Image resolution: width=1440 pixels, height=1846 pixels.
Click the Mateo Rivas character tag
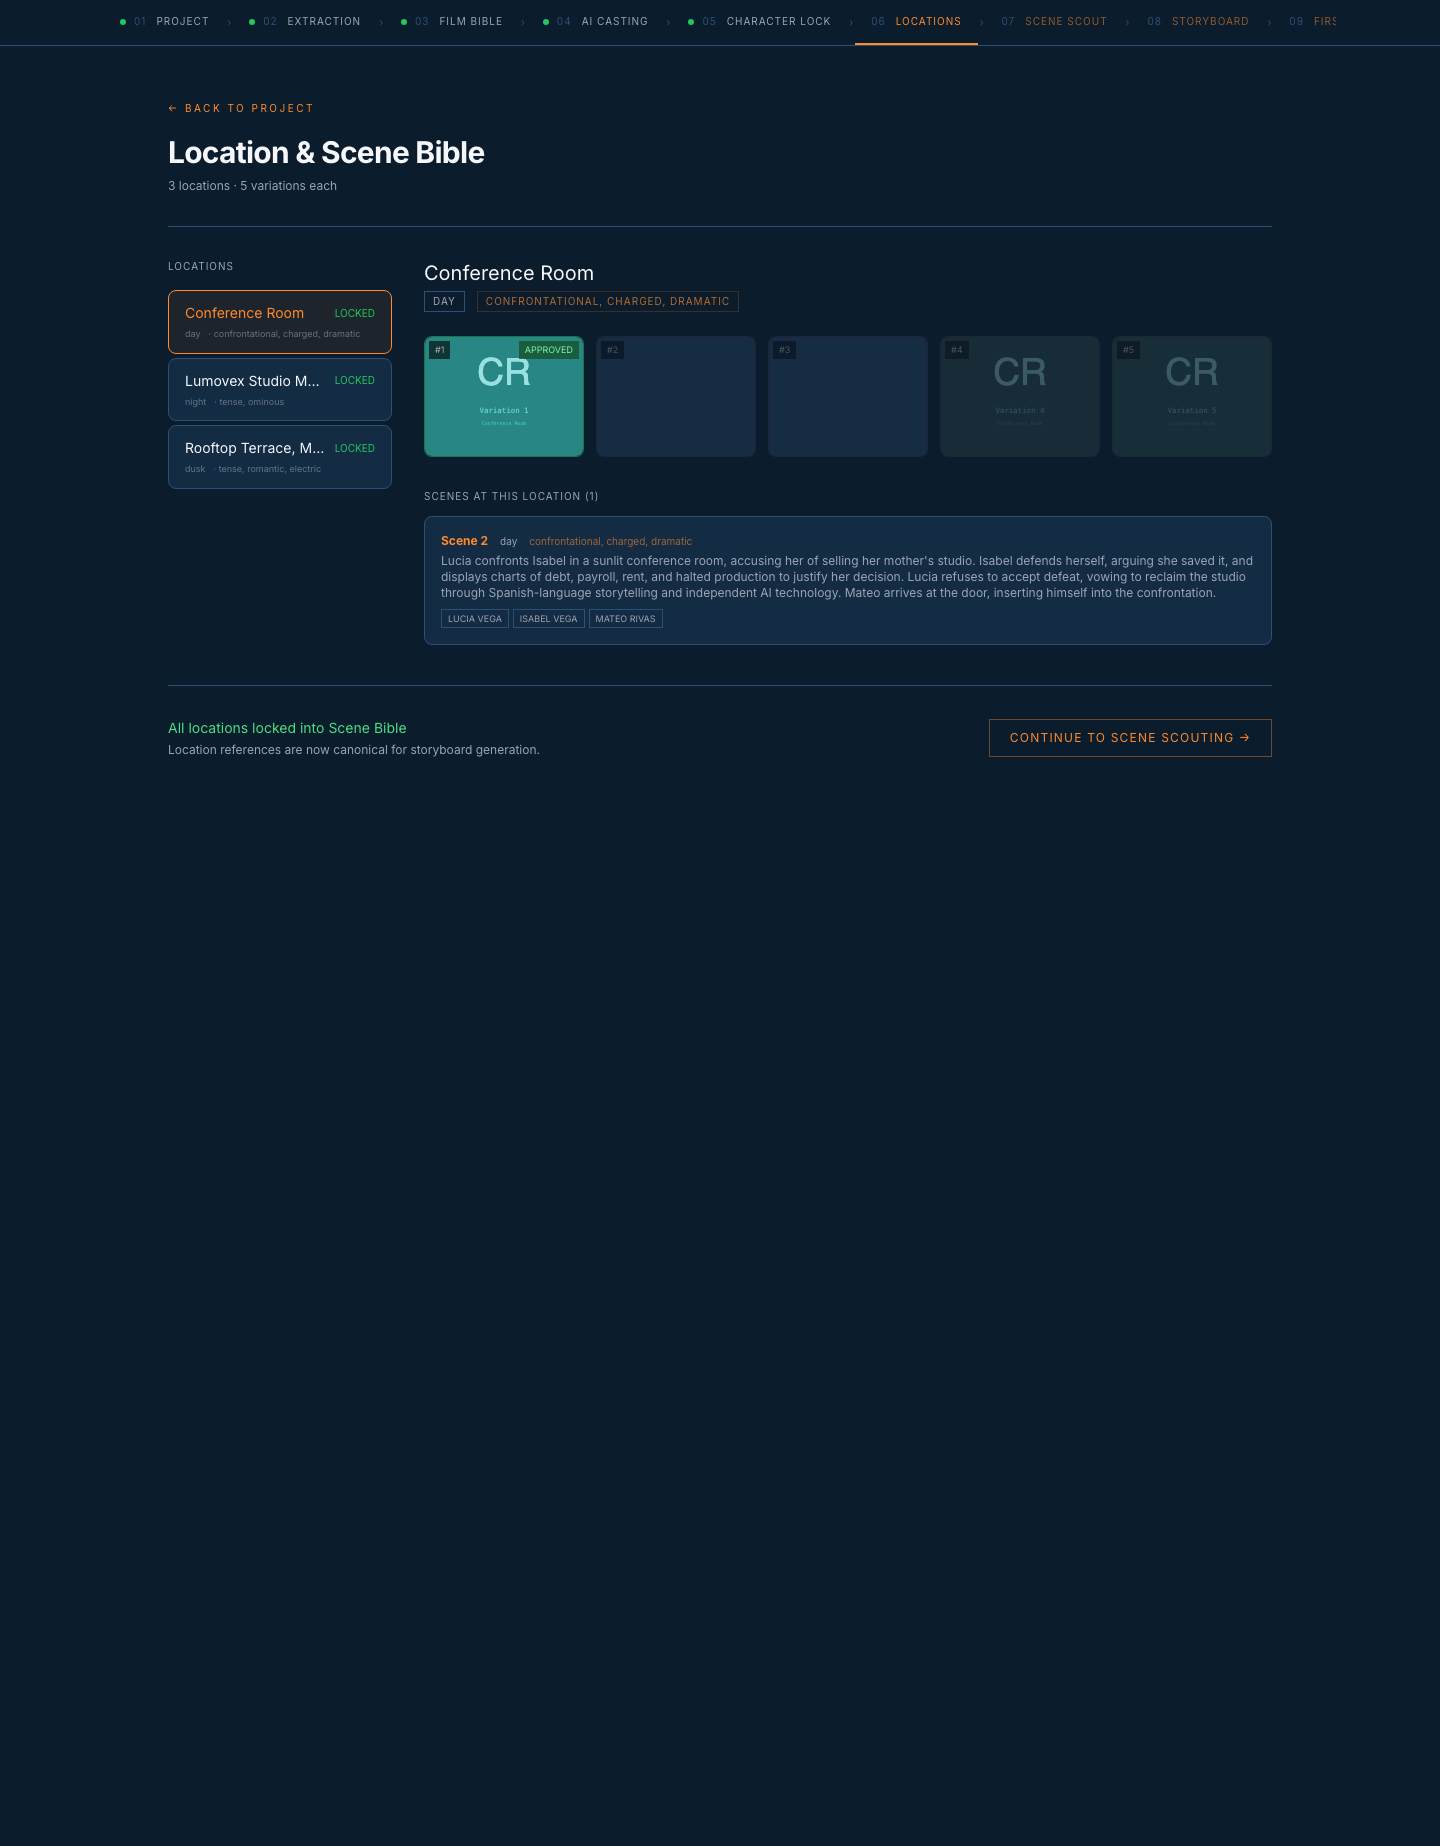(626, 619)
